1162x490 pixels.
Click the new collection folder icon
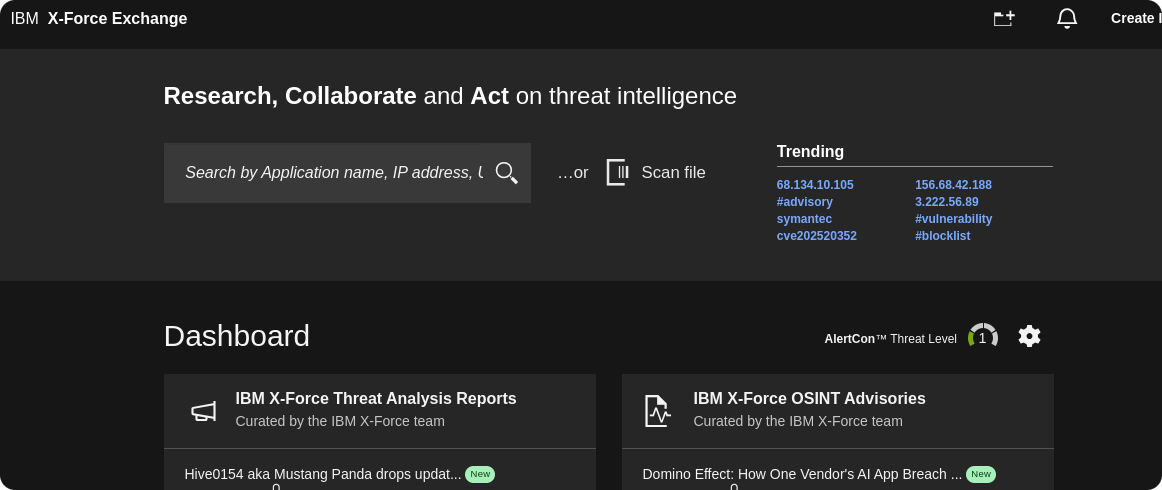1004,18
